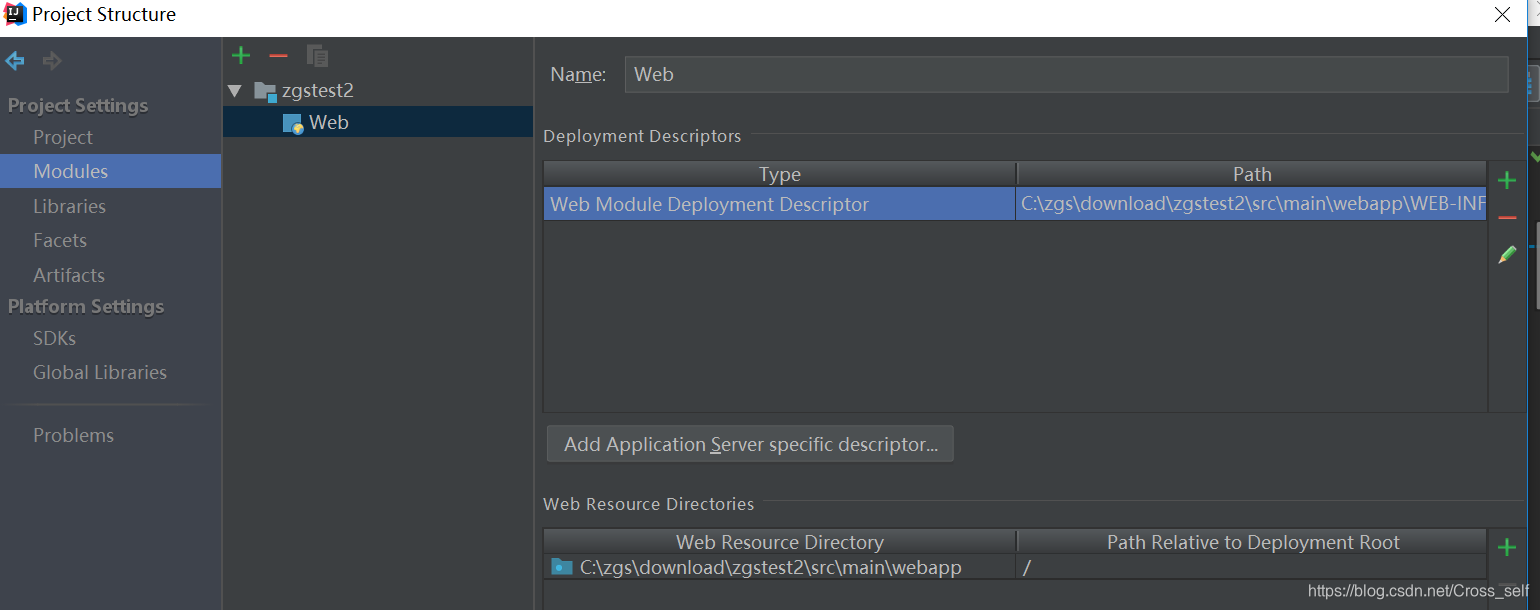
Task: Close the Project Structure dialog
Action: 1502,14
